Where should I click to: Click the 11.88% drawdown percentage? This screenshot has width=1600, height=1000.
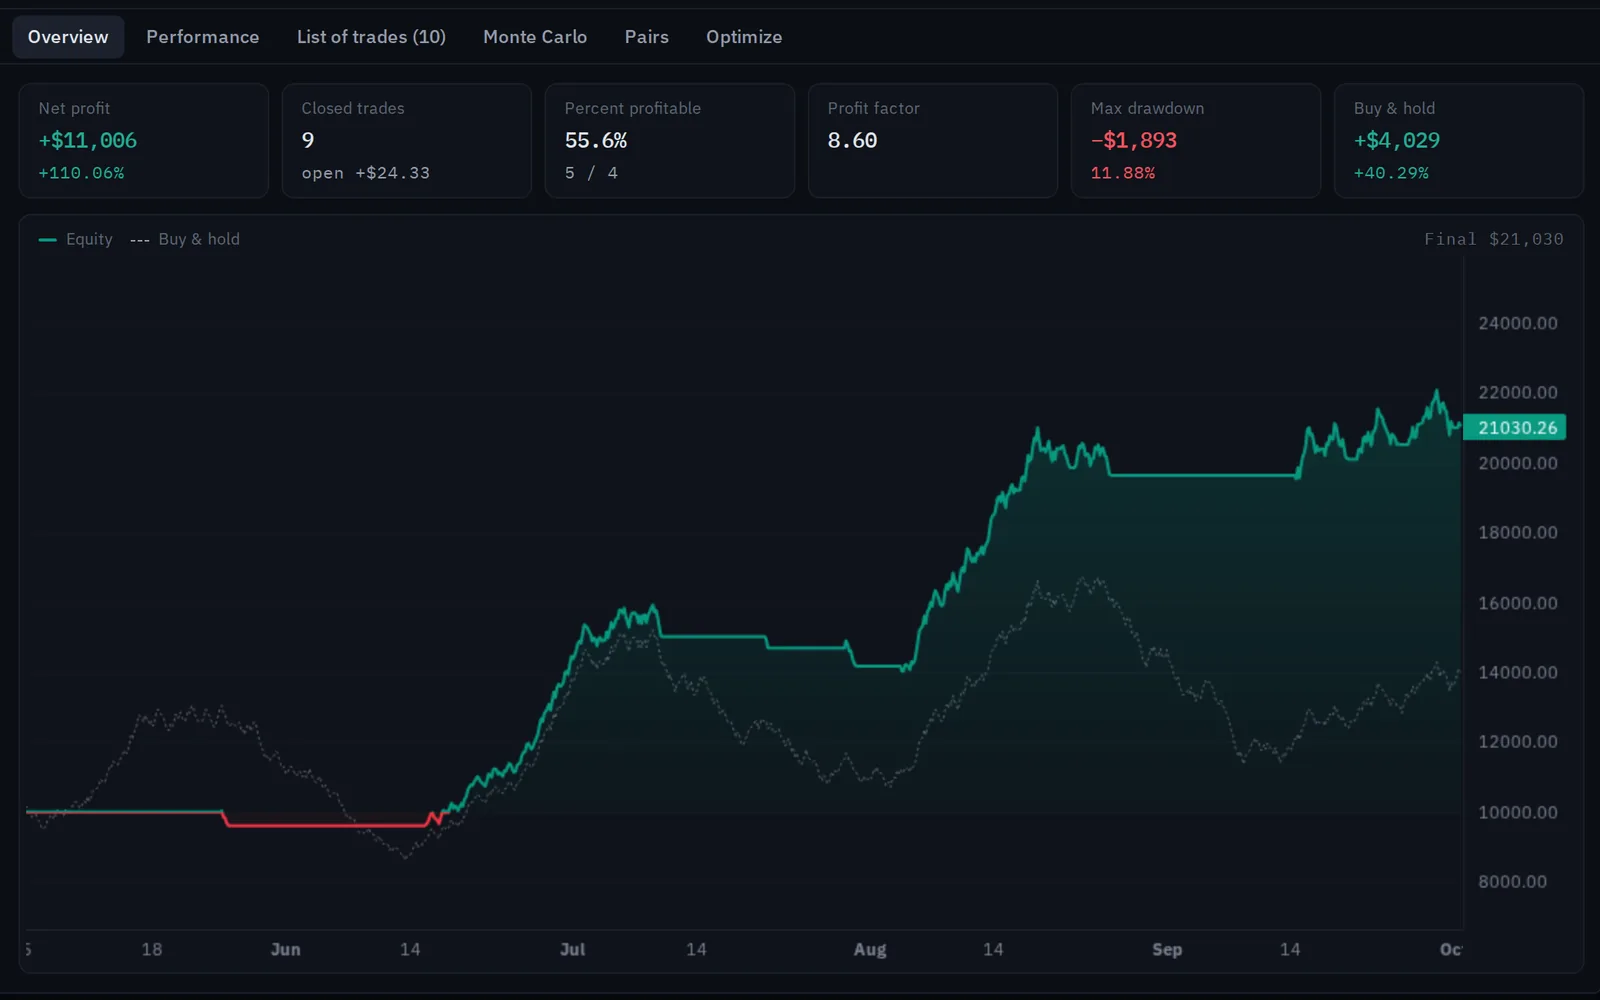click(x=1123, y=173)
